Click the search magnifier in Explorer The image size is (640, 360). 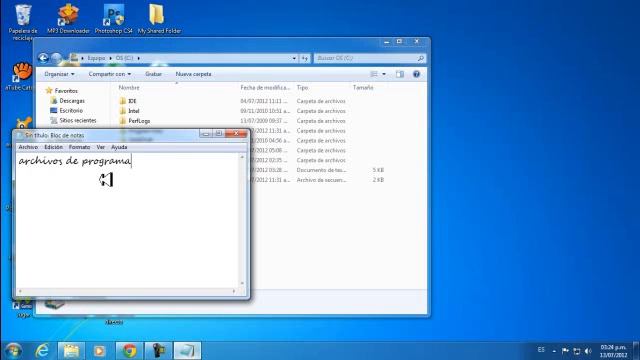coord(420,58)
